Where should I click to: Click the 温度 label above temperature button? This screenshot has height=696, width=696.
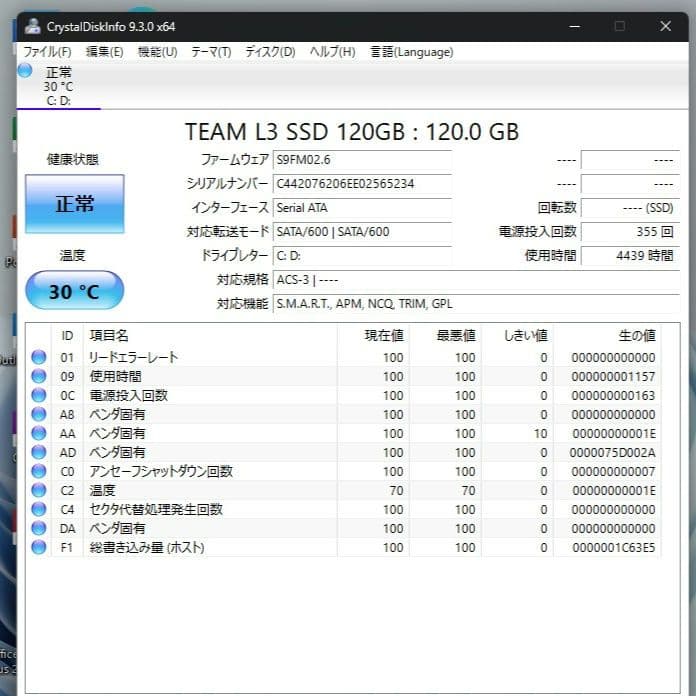click(72, 255)
